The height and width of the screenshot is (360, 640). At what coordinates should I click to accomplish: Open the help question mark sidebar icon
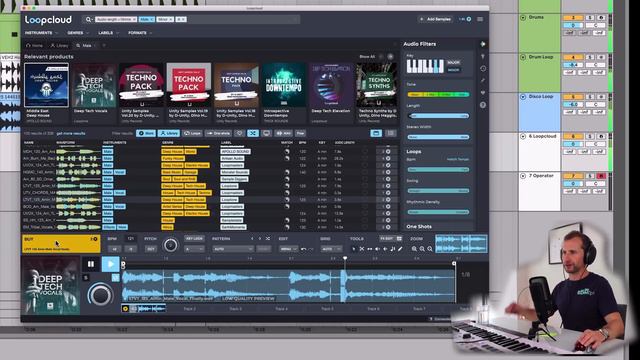tap(483, 105)
